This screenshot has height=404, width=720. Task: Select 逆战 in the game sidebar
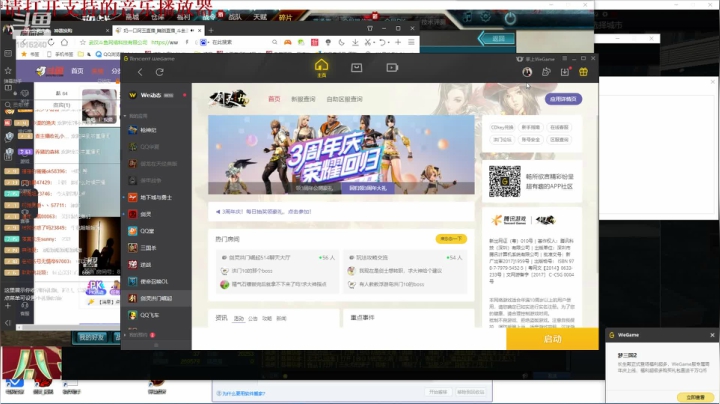[x=156, y=265]
